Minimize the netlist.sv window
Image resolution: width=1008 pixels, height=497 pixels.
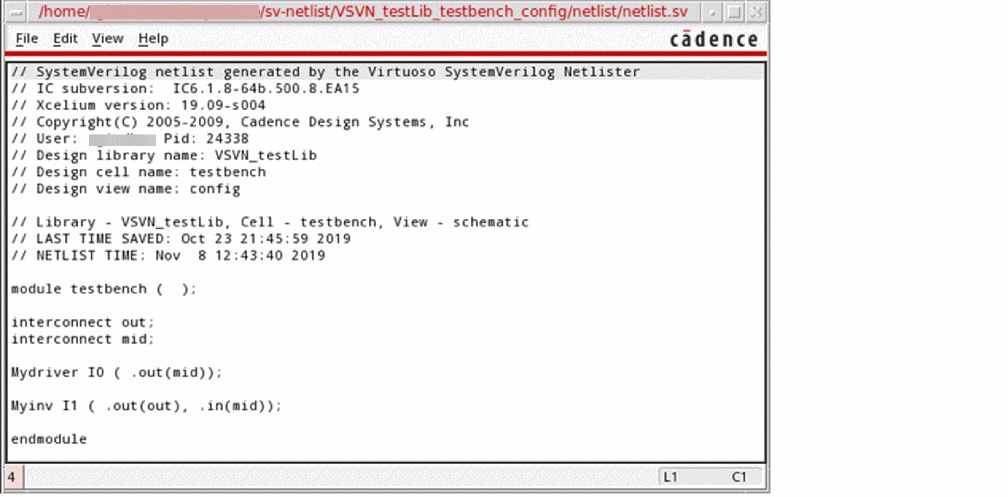pos(711,12)
